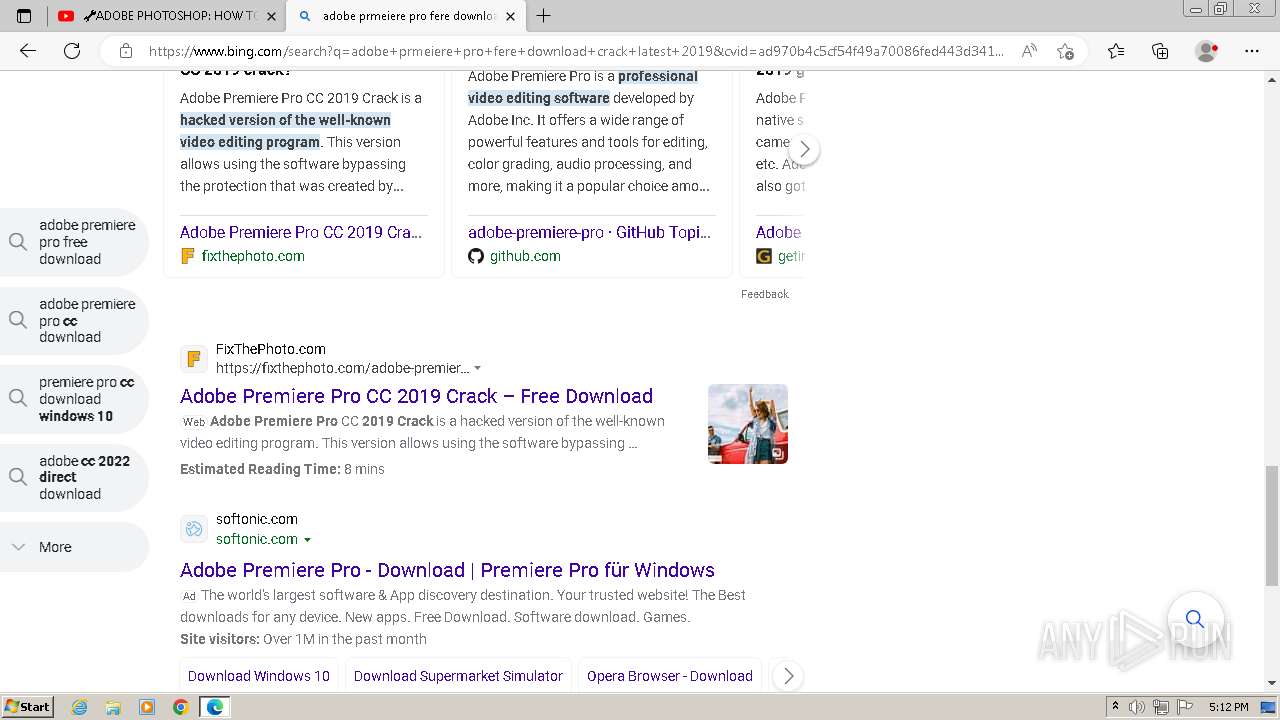Open Edge settings and more menu
This screenshot has width=1280, height=720.
click(1252, 51)
